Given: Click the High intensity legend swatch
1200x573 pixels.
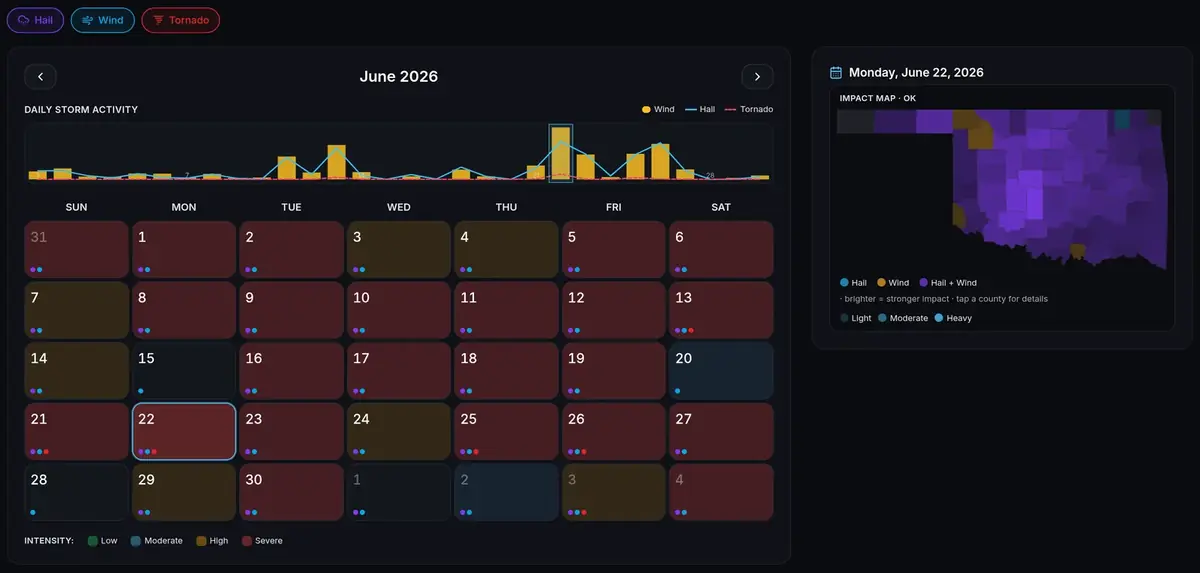Looking at the screenshot, I should pos(201,541).
